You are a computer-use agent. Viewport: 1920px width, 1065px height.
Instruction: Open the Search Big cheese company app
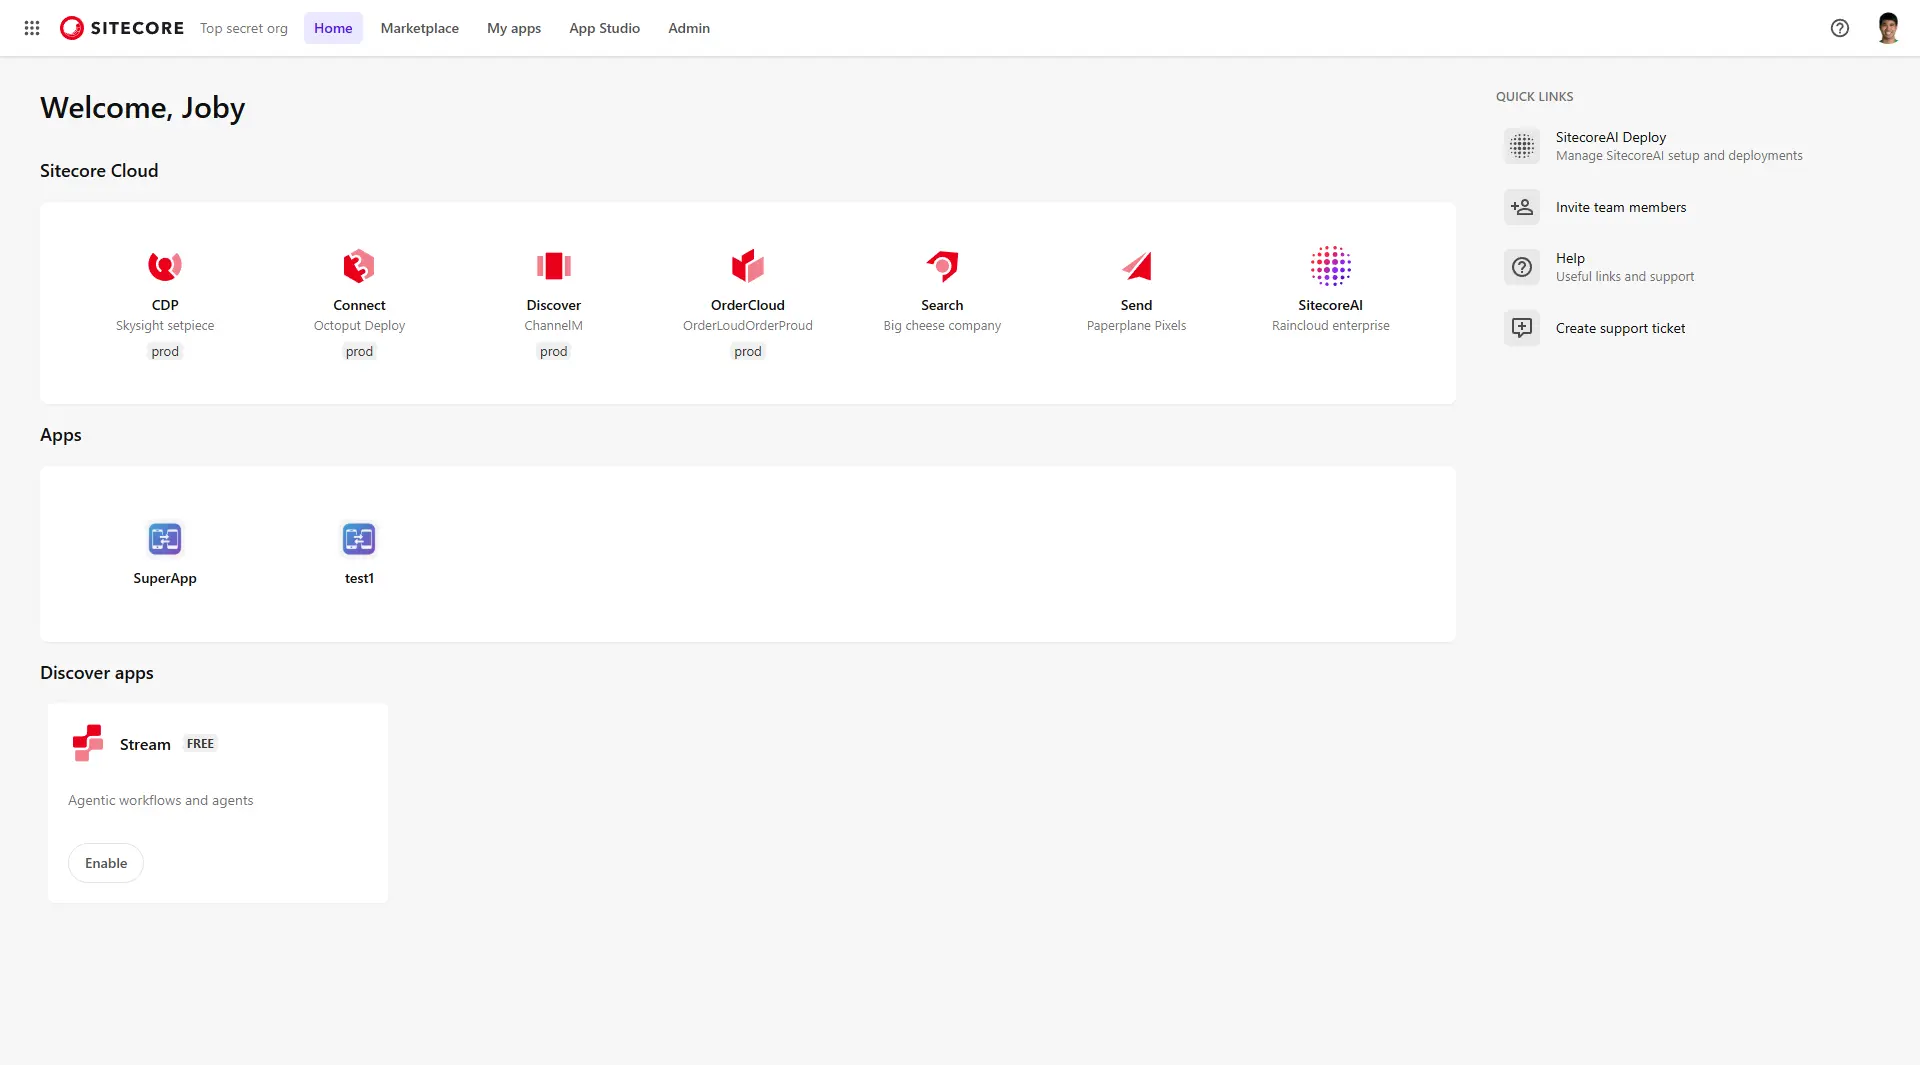click(x=942, y=292)
